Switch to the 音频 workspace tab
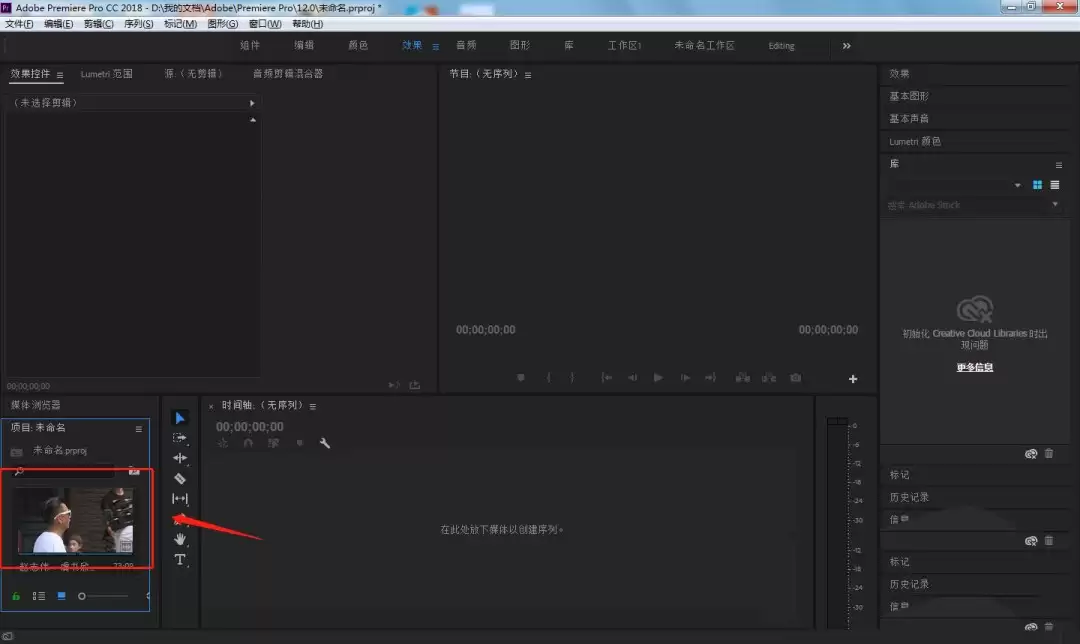Screen dimensions: 1080x644 (466, 45)
